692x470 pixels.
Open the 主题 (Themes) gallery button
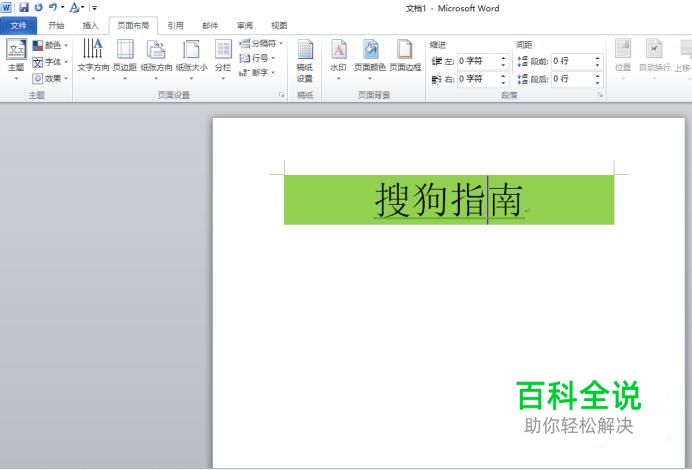tap(16, 60)
